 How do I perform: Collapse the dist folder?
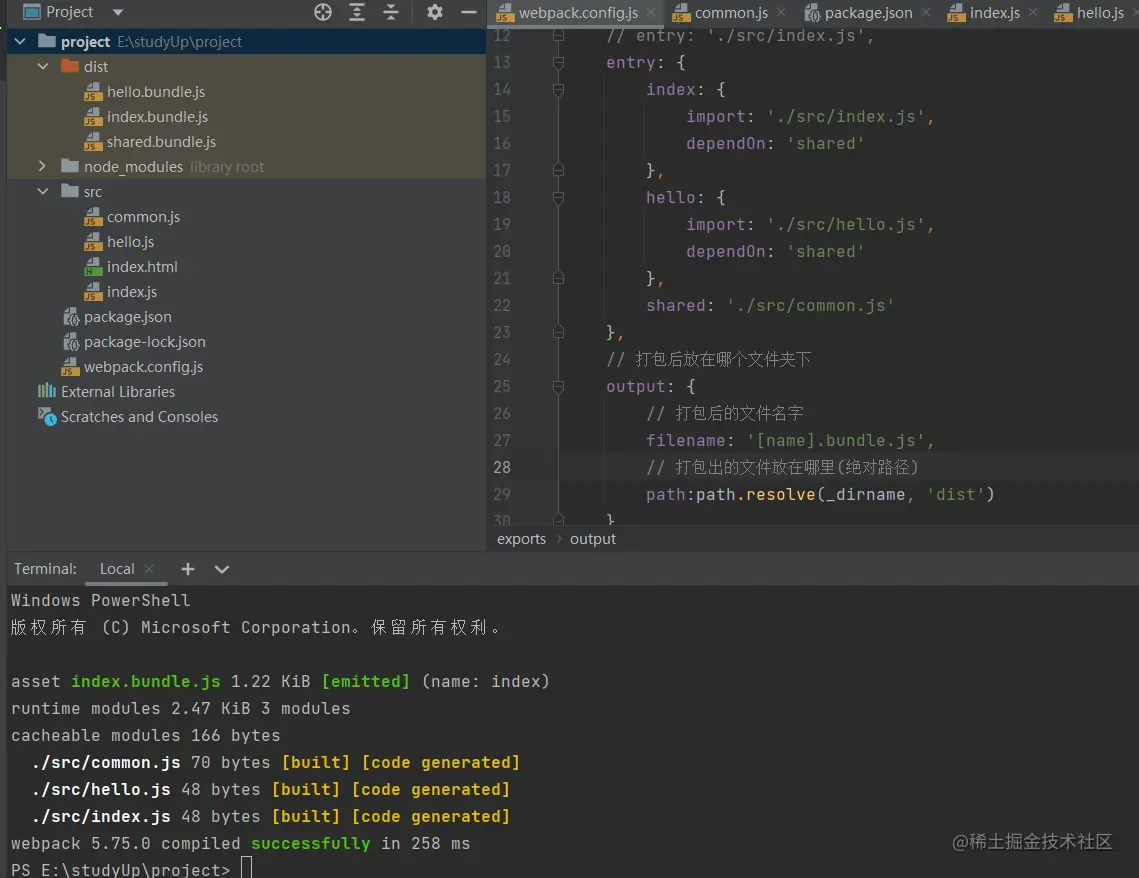[43, 67]
